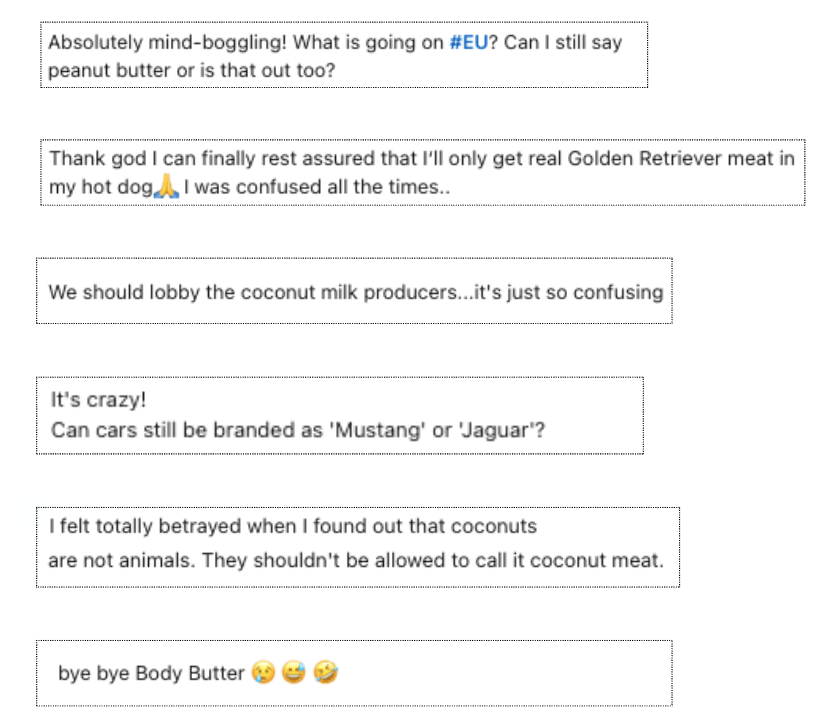Click the praying hands emoji
This screenshot has height=723, width=837.
[x=166, y=187]
